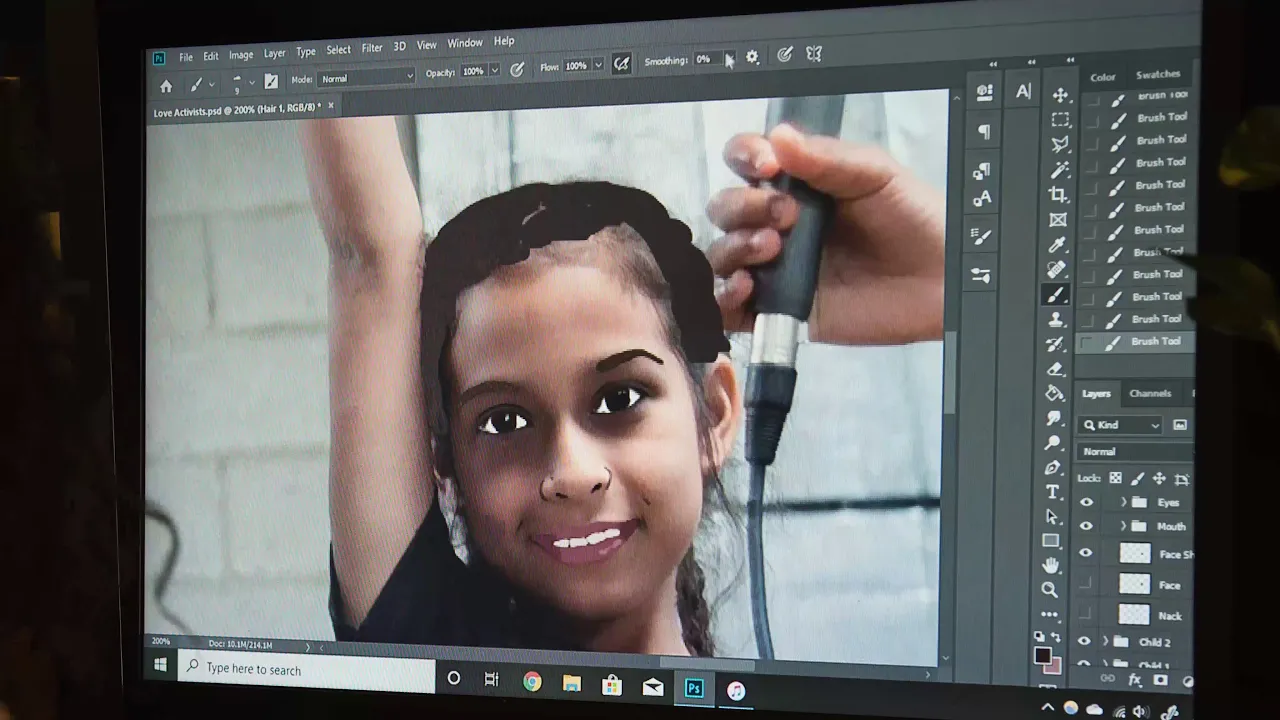Open the layer blend mode Normal dropdown
1280x720 pixels.
tap(1135, 451)
